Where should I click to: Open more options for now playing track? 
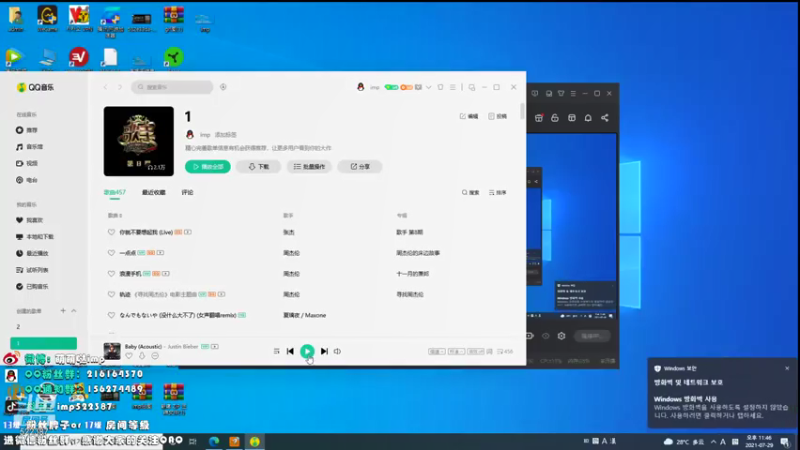(155, 356)
